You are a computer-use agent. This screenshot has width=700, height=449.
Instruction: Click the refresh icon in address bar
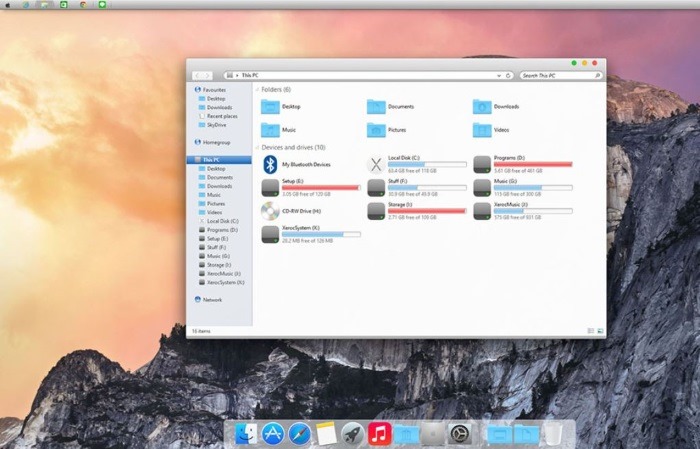point(508,75)
